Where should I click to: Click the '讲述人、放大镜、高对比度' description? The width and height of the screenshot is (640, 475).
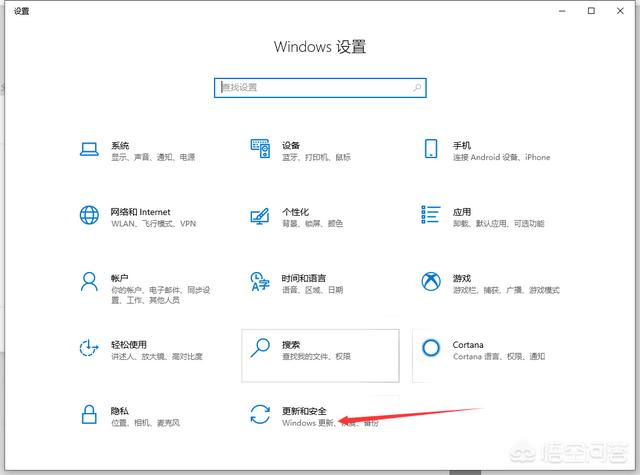[157, 356]
